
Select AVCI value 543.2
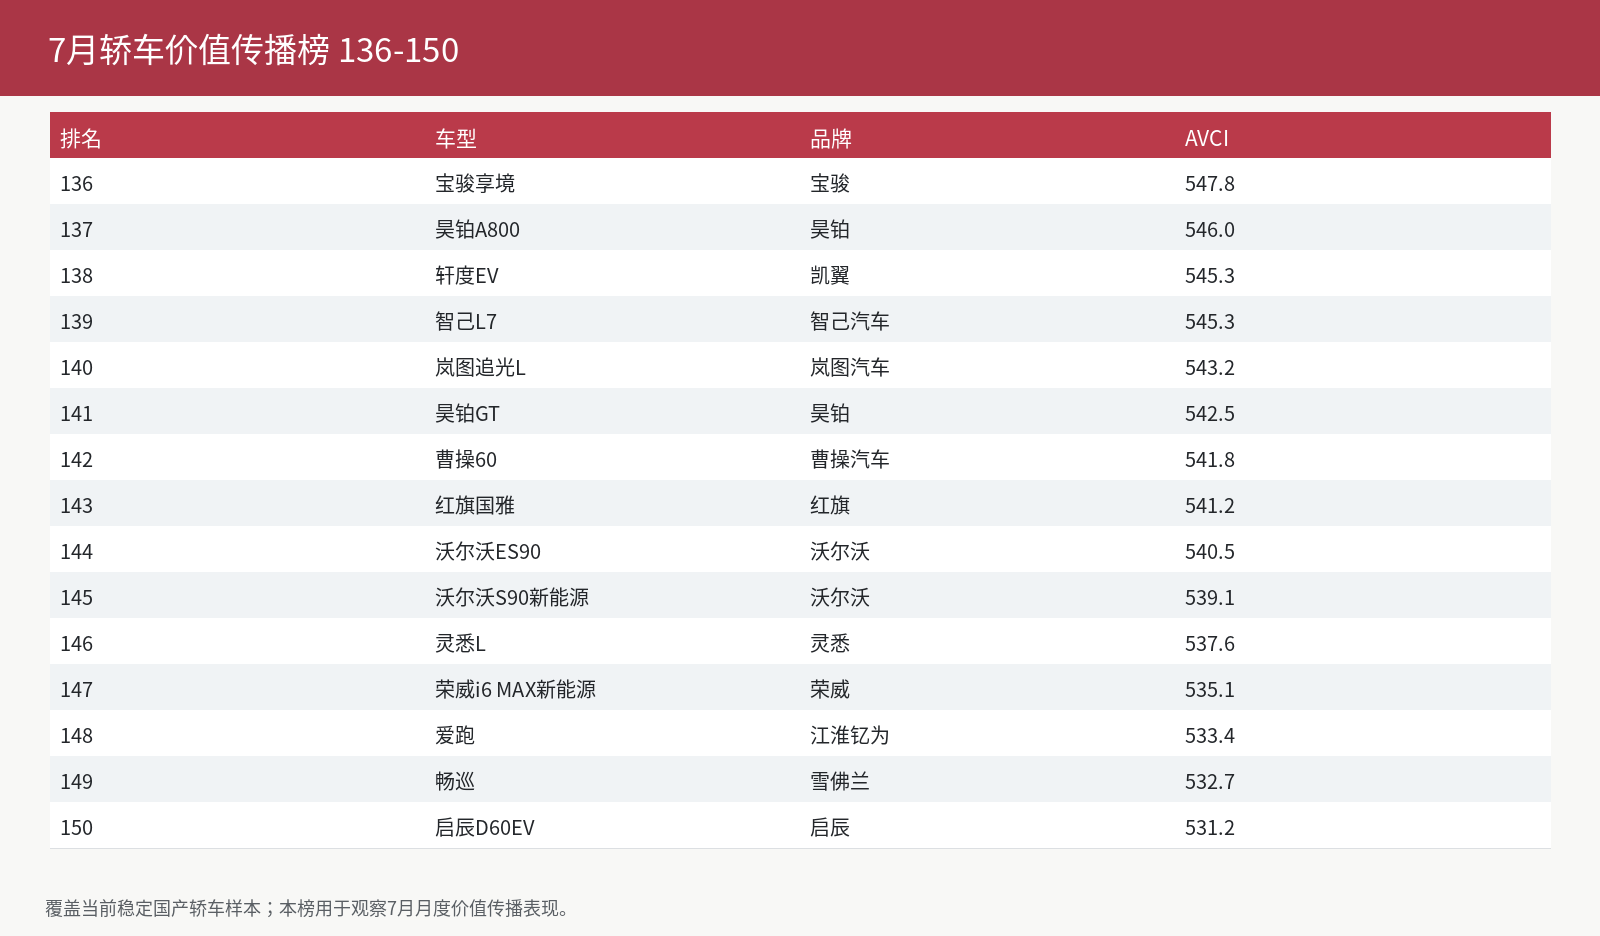[1210, 368]
